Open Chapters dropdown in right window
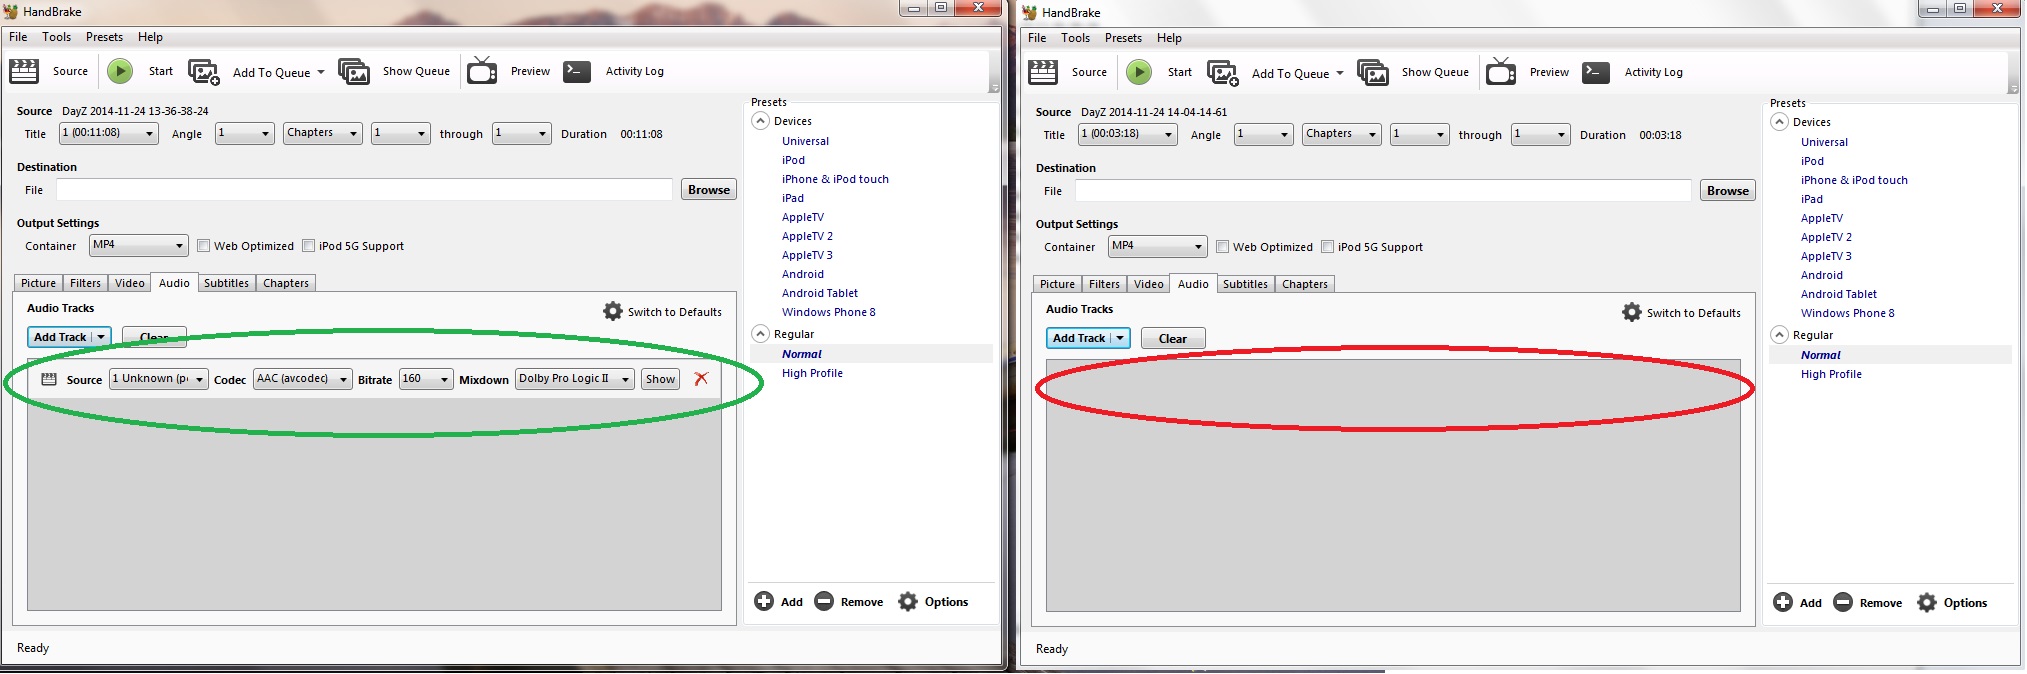Image resolution: width=2027 pixels, height=674 pixels. (x=1341, y=134)
